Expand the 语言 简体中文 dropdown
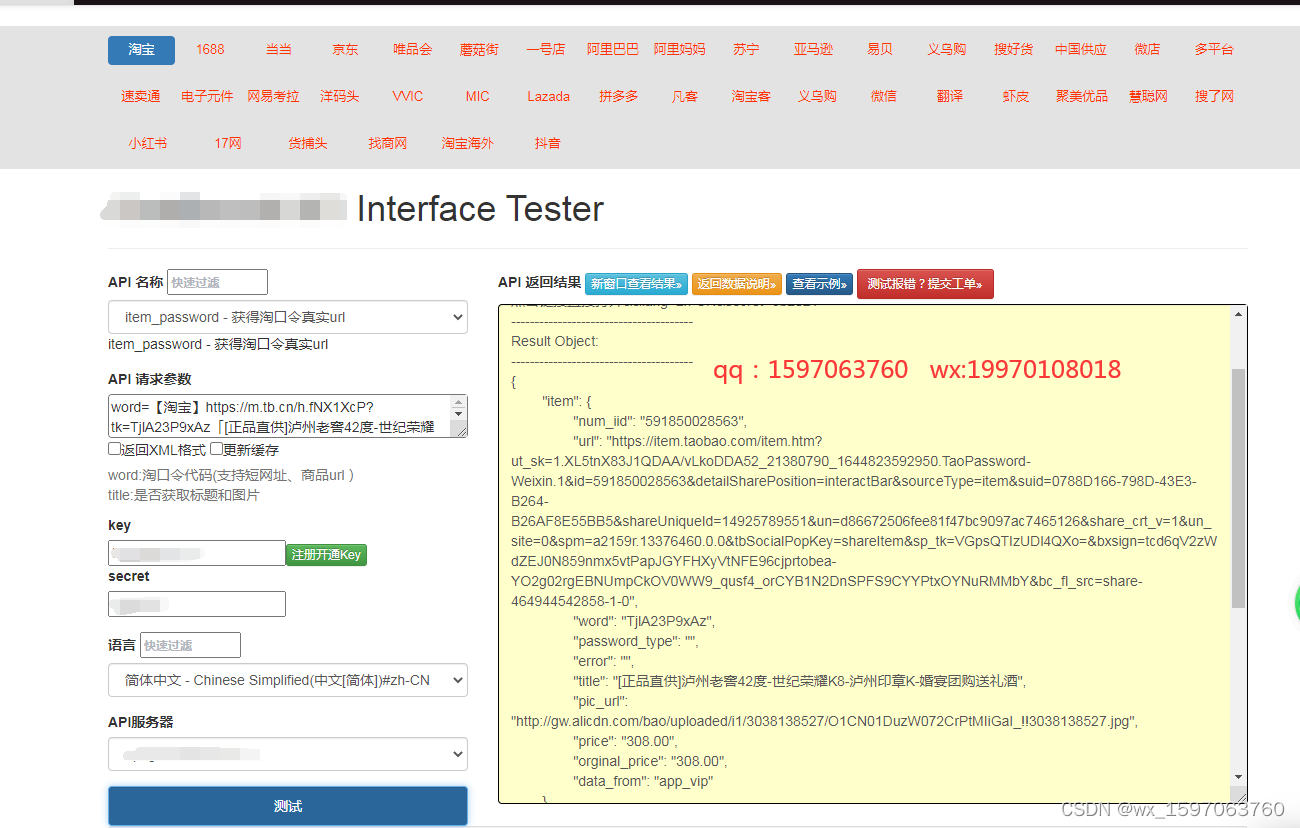The image size is (1300, 828). [x=288, y=680]
